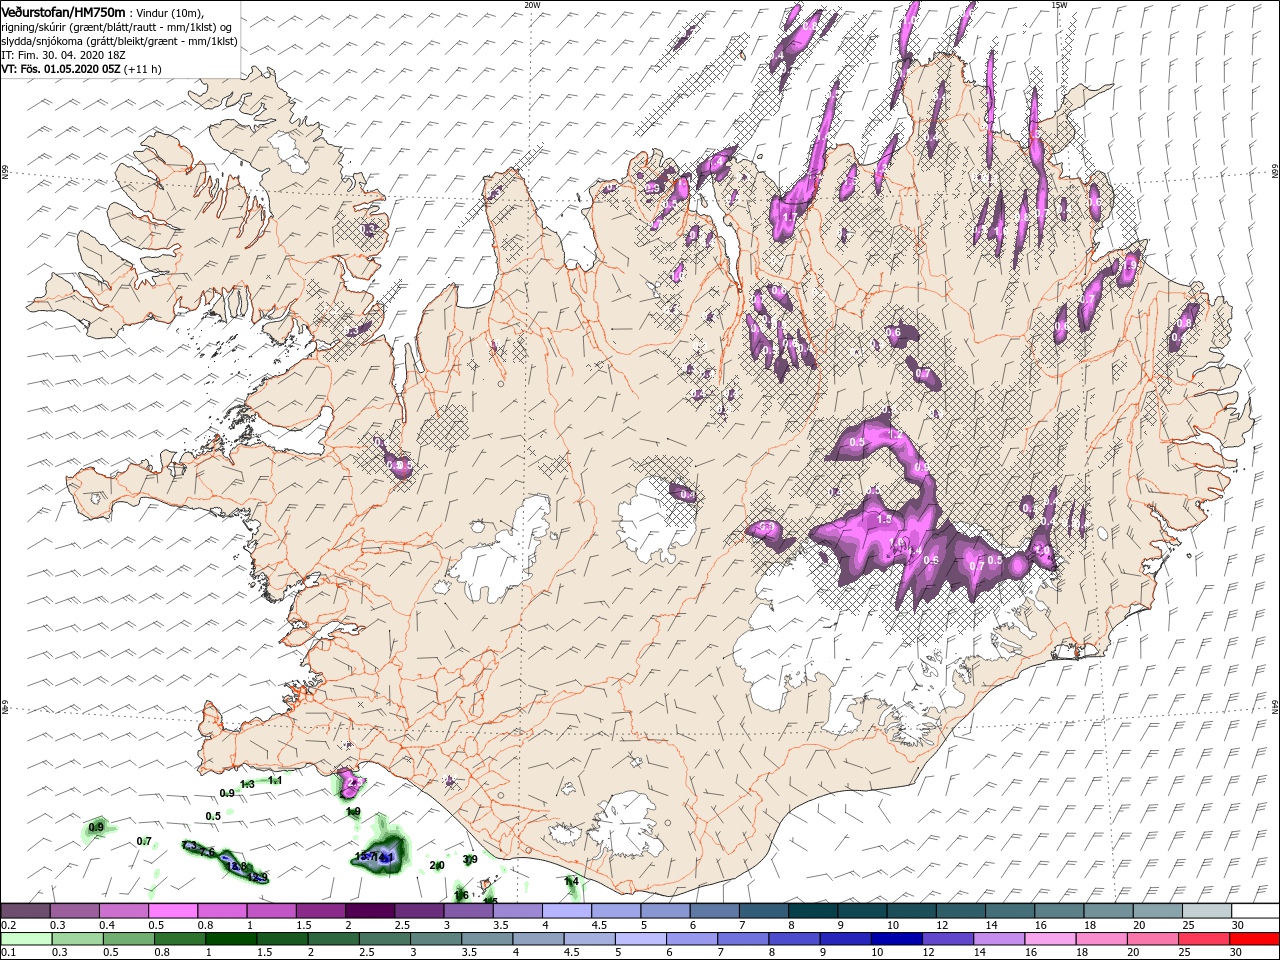Click the 1.6 rainfall value
Image resolution: width=1280 pixels, height=960 pixels.
461,895
